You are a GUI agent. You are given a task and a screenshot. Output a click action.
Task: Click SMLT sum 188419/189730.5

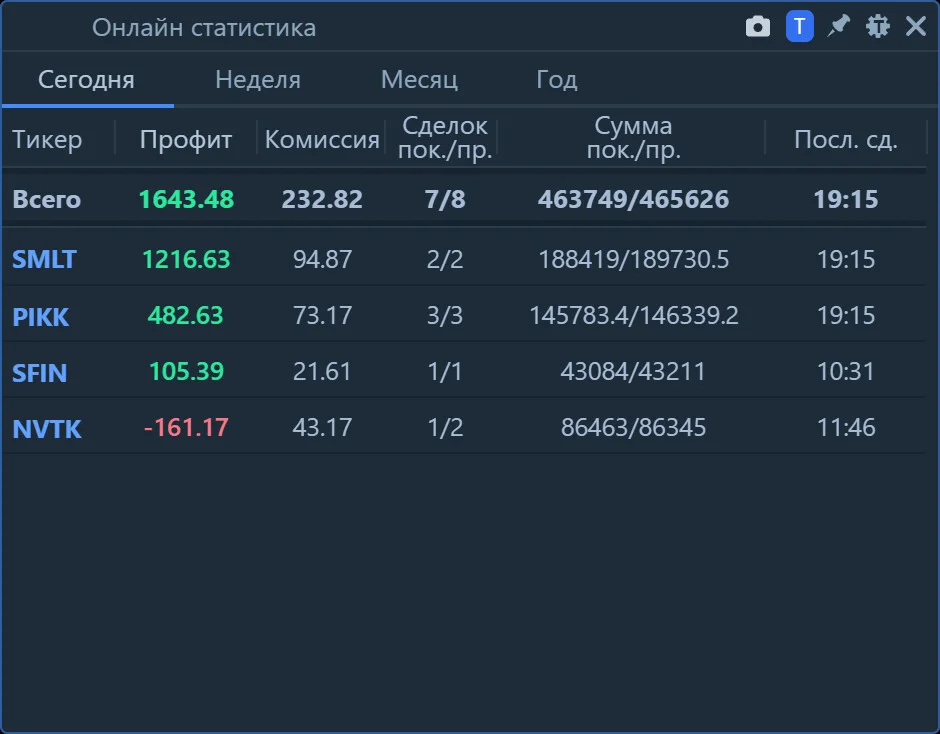(634, 260)
